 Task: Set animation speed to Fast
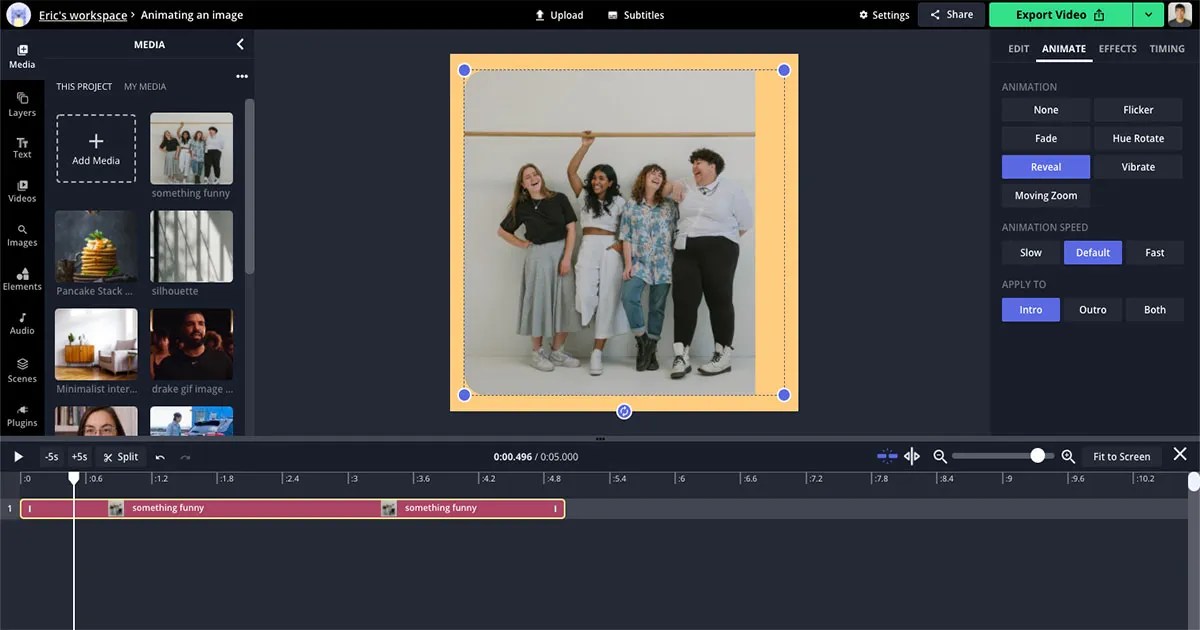tap(1155, 252)
